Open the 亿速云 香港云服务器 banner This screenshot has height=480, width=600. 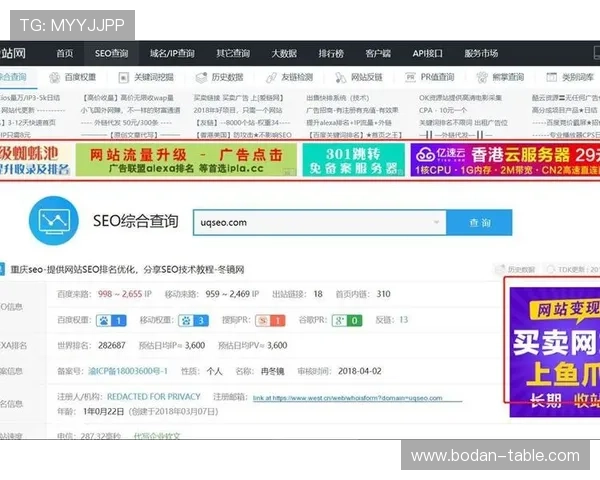(x=505, y=160)
